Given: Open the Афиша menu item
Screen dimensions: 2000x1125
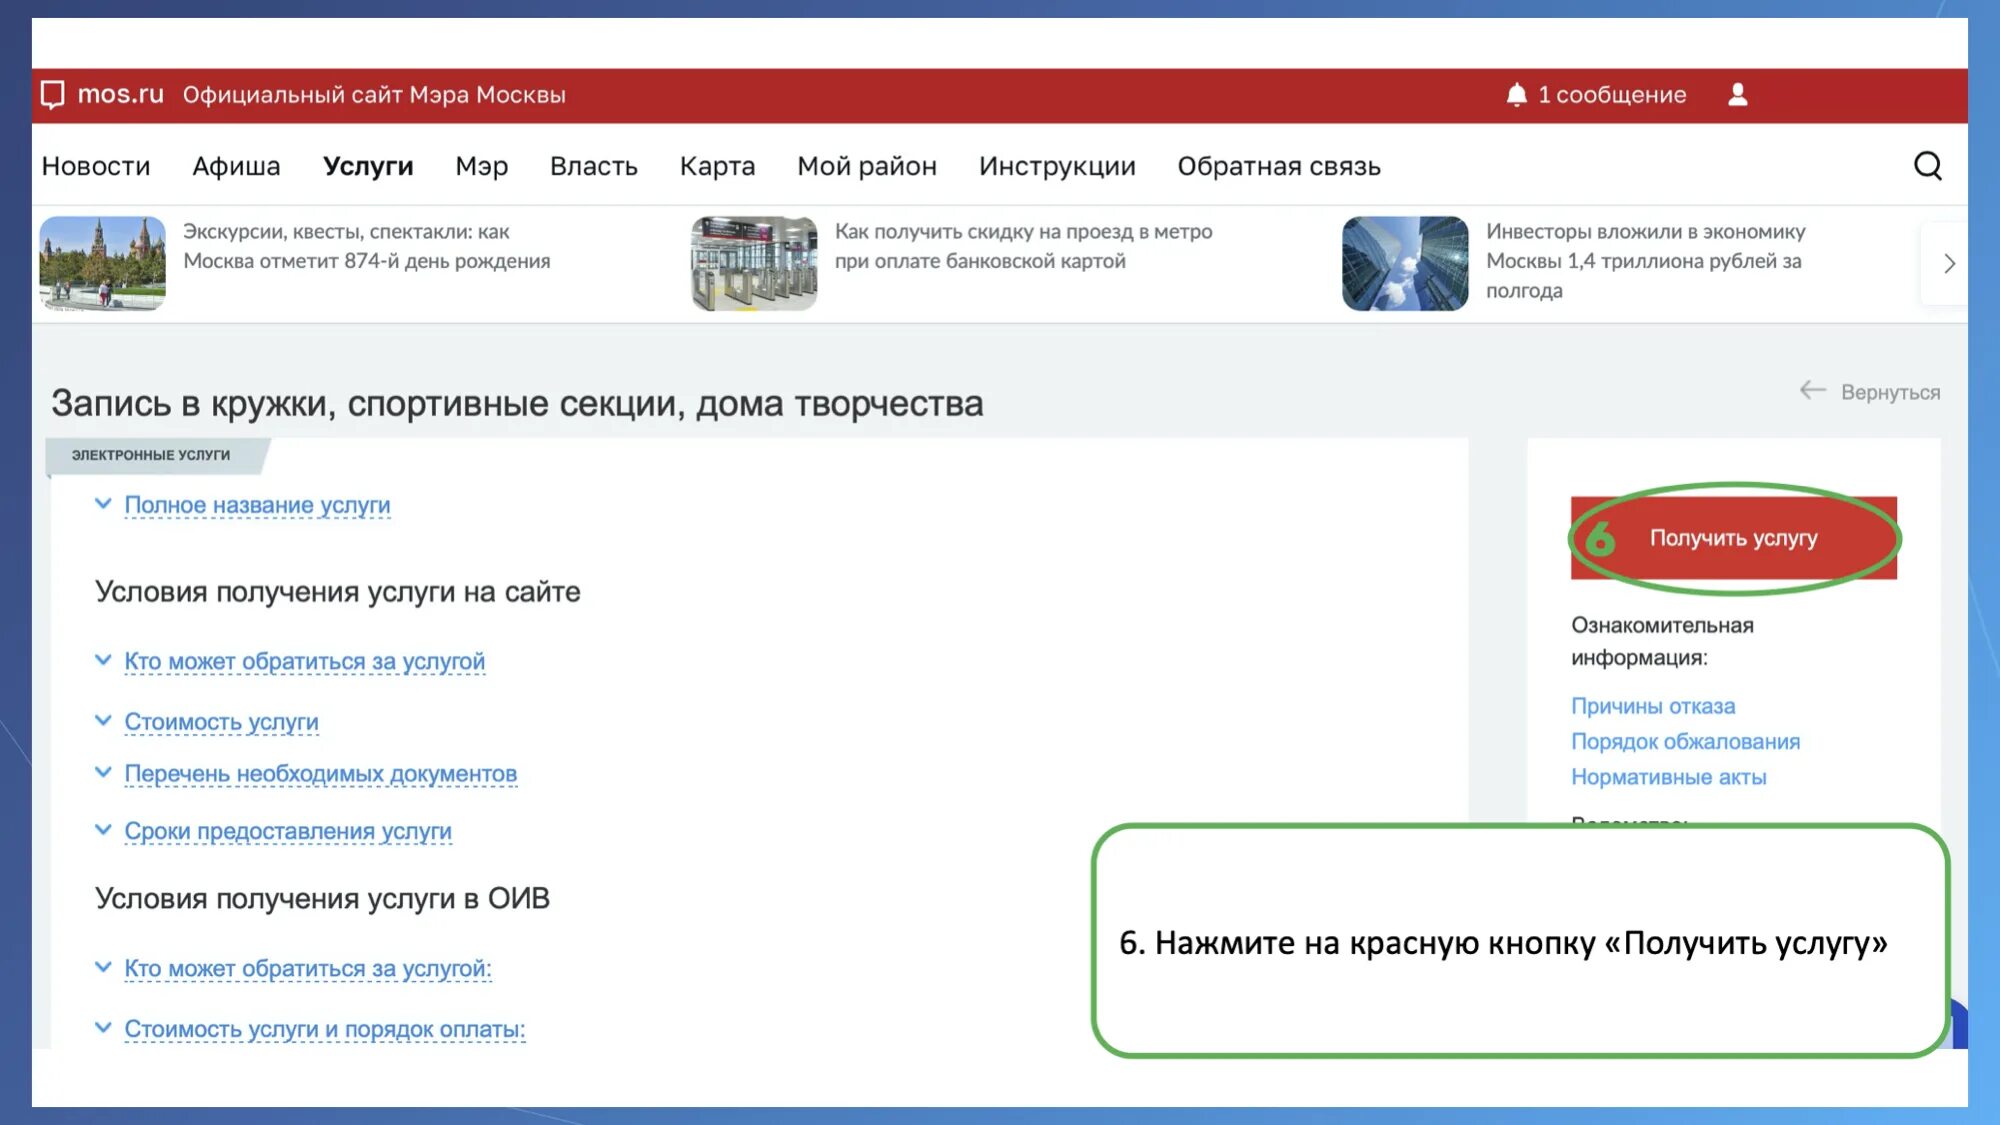Looking at the screenshot, I should (x=236, y=166).
